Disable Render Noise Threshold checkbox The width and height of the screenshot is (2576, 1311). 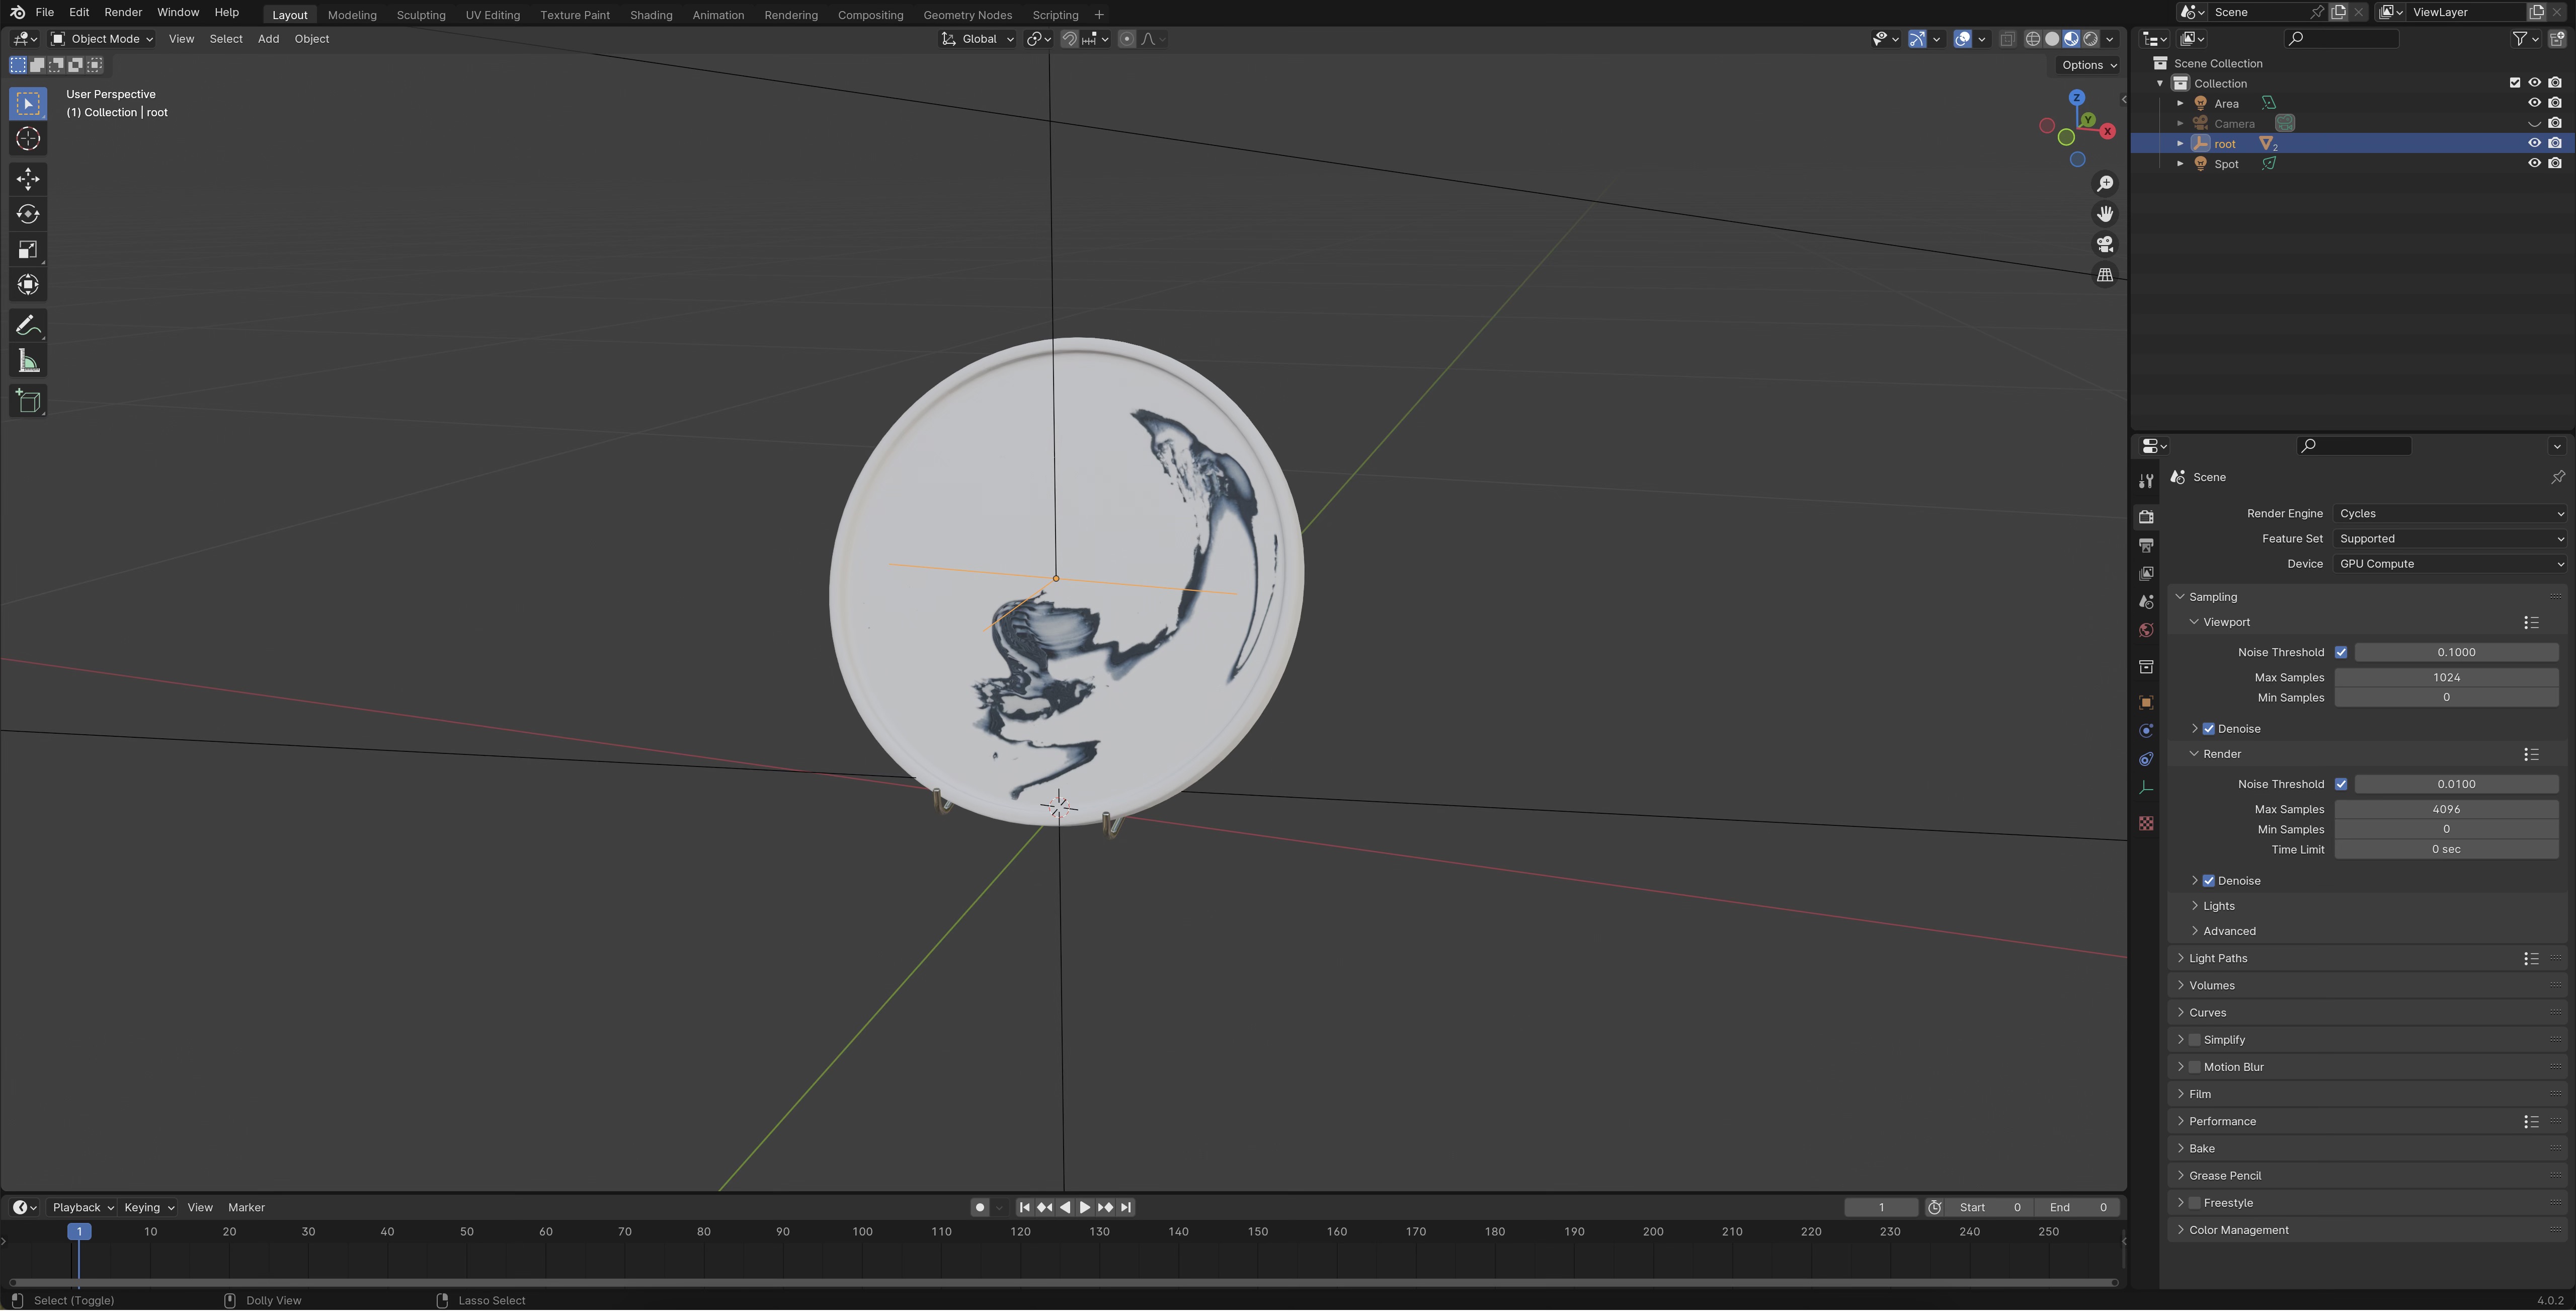2341,784
